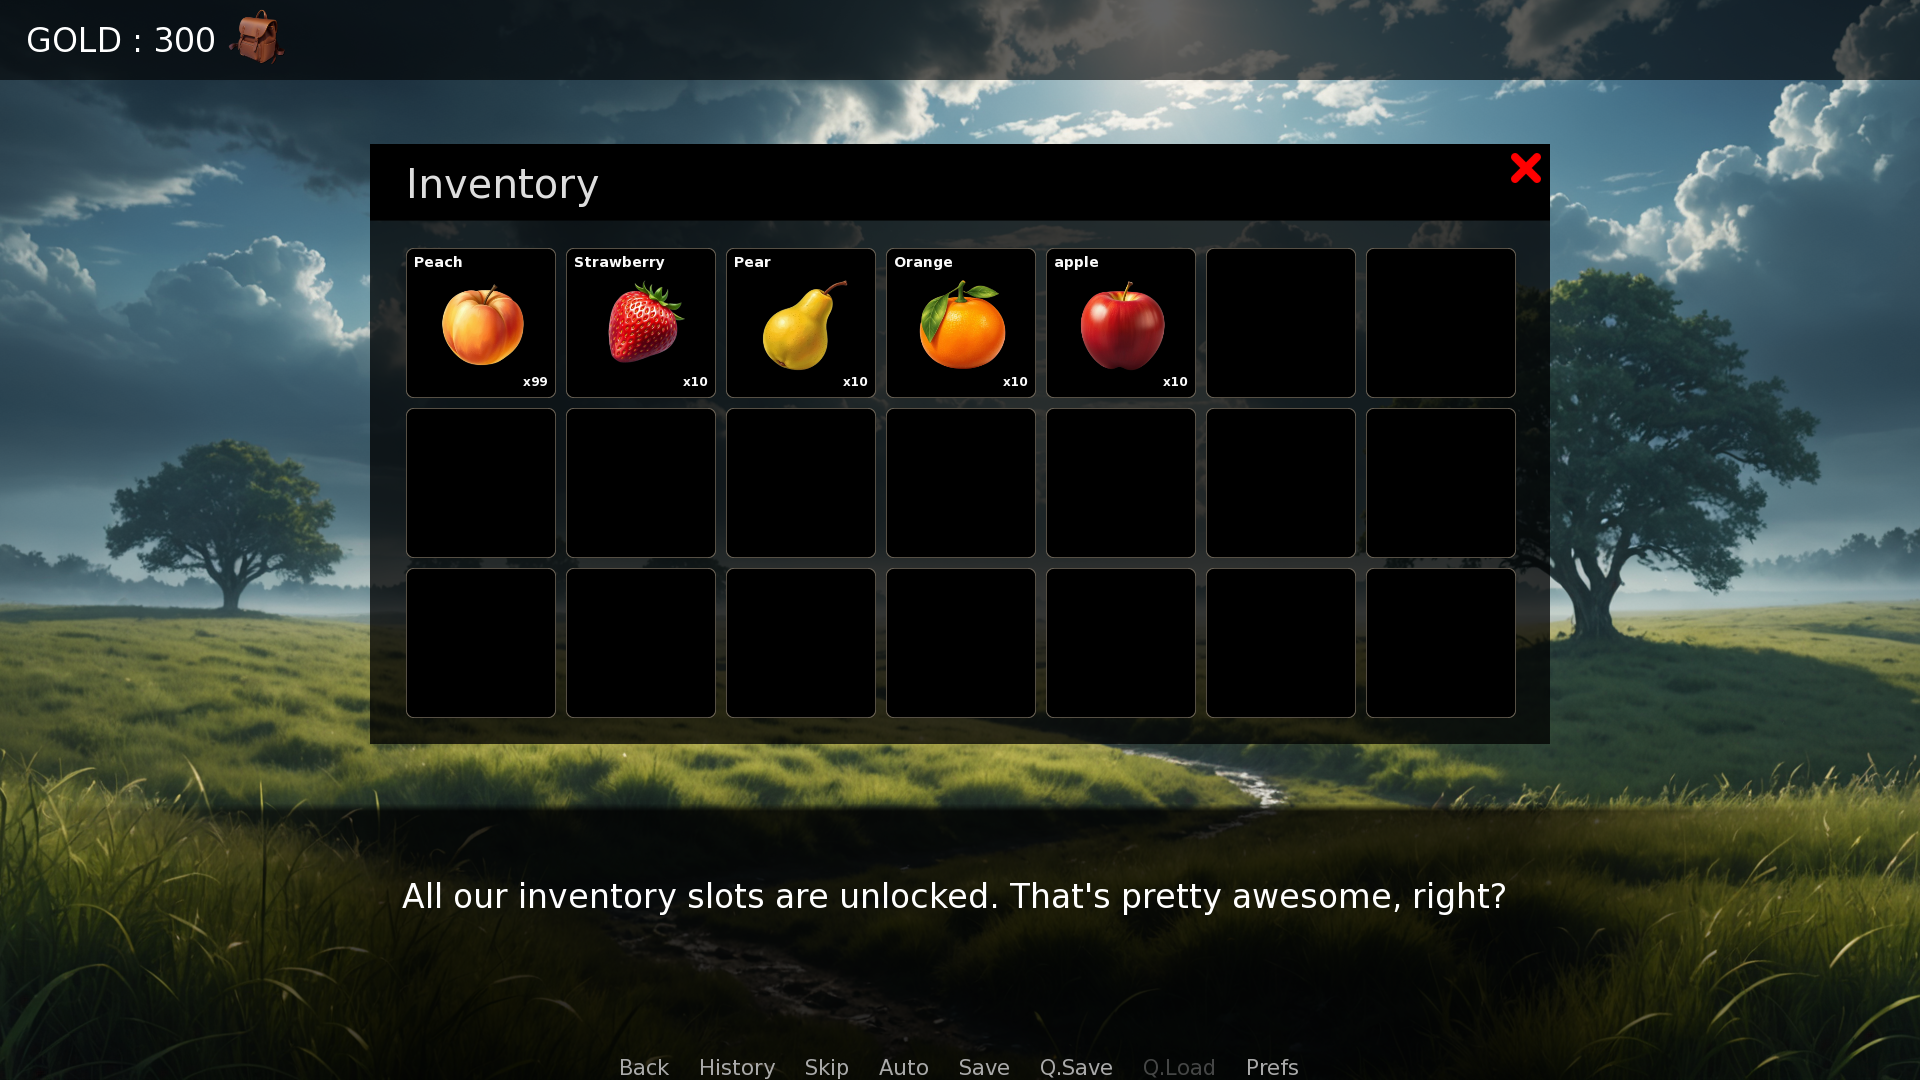
Task: Open the Save screen
Action: click(984, 1067)
